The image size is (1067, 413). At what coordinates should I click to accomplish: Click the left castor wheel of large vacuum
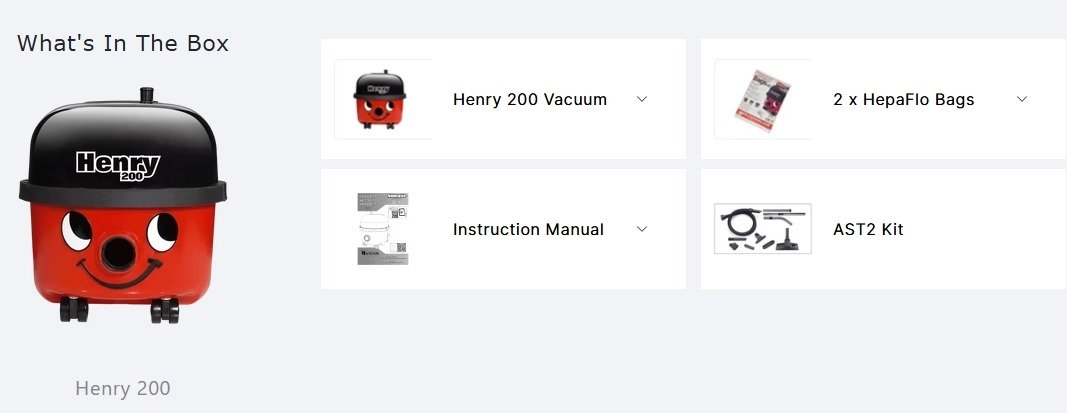(73, 310)
